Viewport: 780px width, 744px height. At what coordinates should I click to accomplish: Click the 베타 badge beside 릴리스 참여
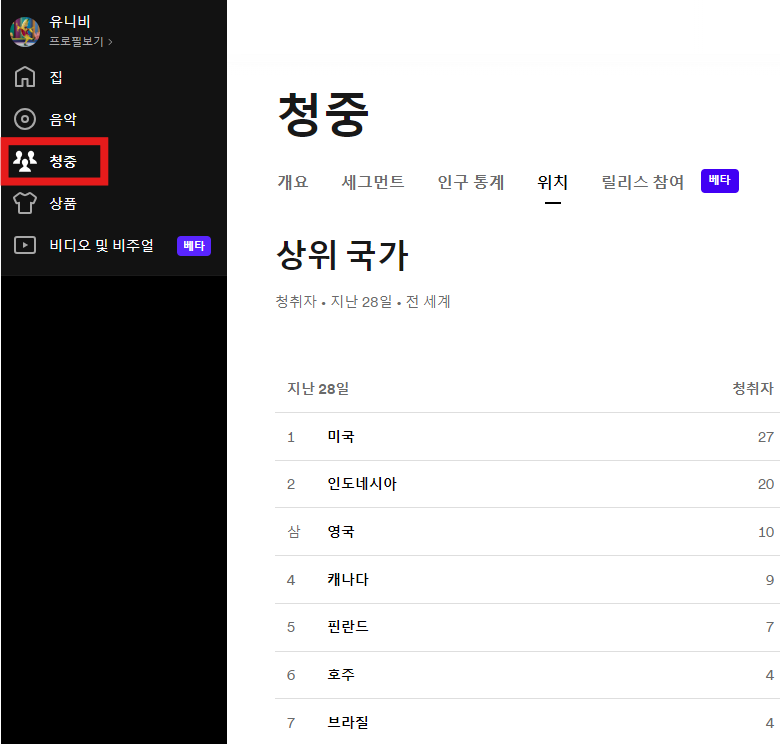[x=720, y=181]
